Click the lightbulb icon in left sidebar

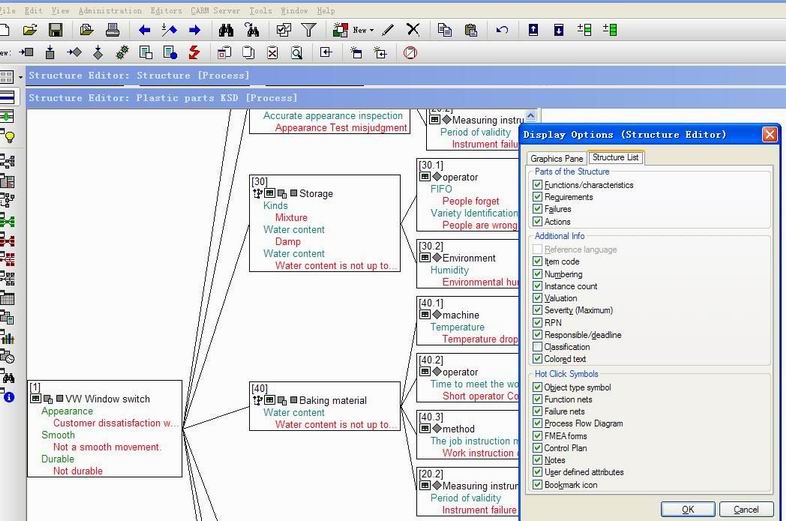pos(9,136)
